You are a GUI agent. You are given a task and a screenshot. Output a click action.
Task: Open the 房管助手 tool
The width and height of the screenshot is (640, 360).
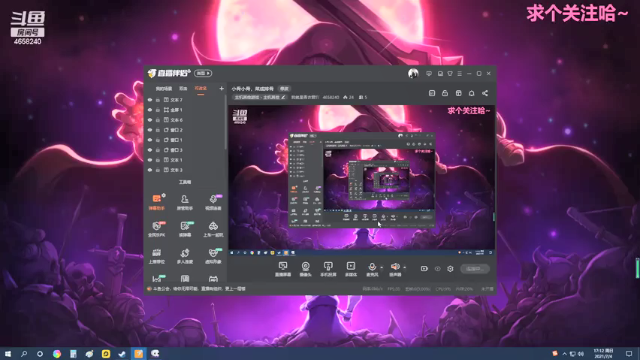tap(184, 202)
